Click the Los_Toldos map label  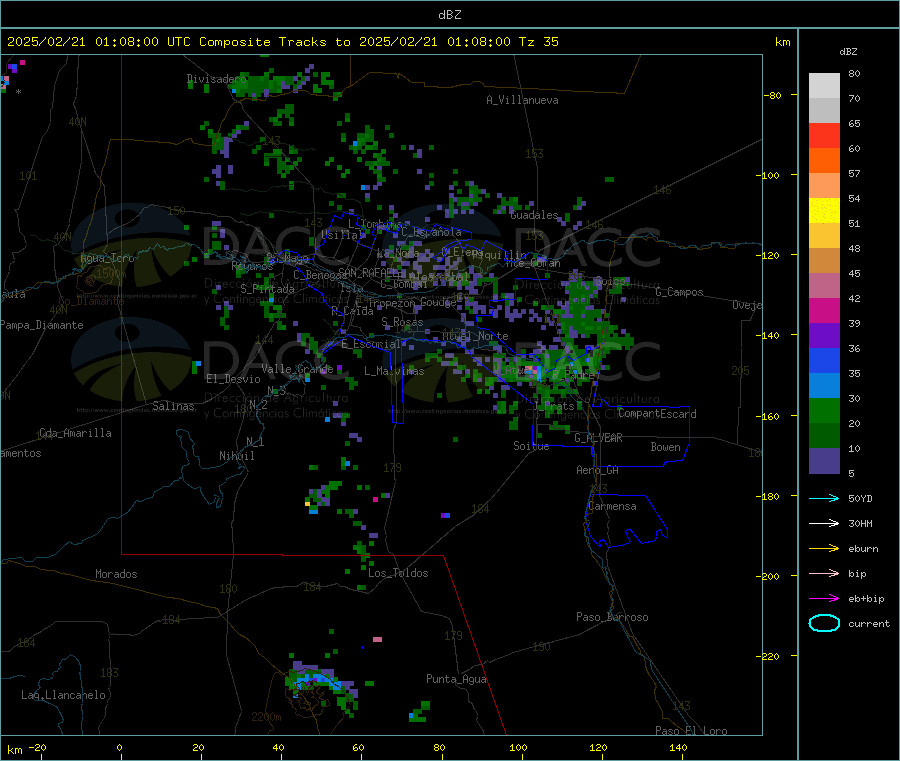(x=398, y=573)
